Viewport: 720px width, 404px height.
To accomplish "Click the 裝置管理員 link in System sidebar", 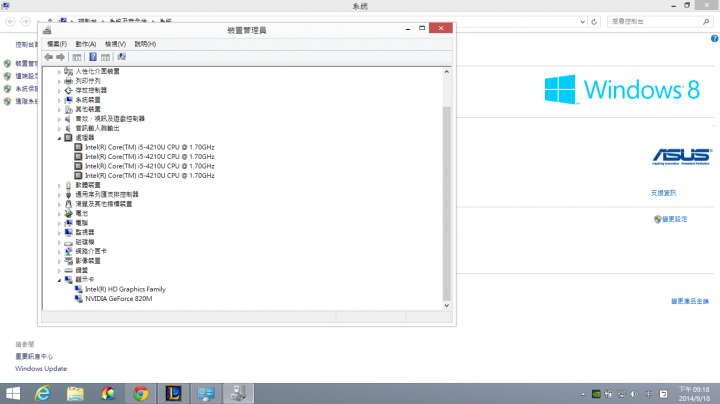I will pos(26,63).
